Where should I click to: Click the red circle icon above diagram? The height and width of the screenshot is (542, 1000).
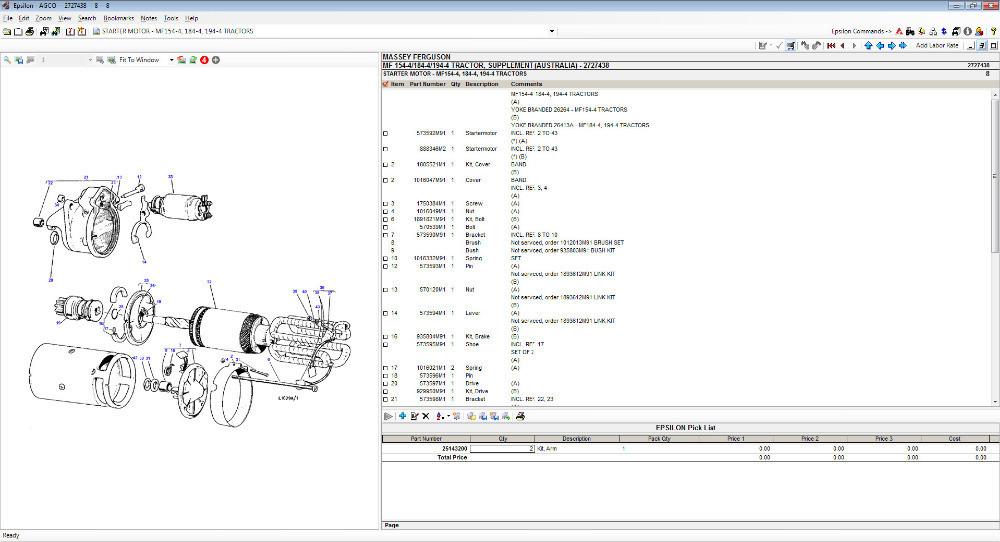coord(204,60)
